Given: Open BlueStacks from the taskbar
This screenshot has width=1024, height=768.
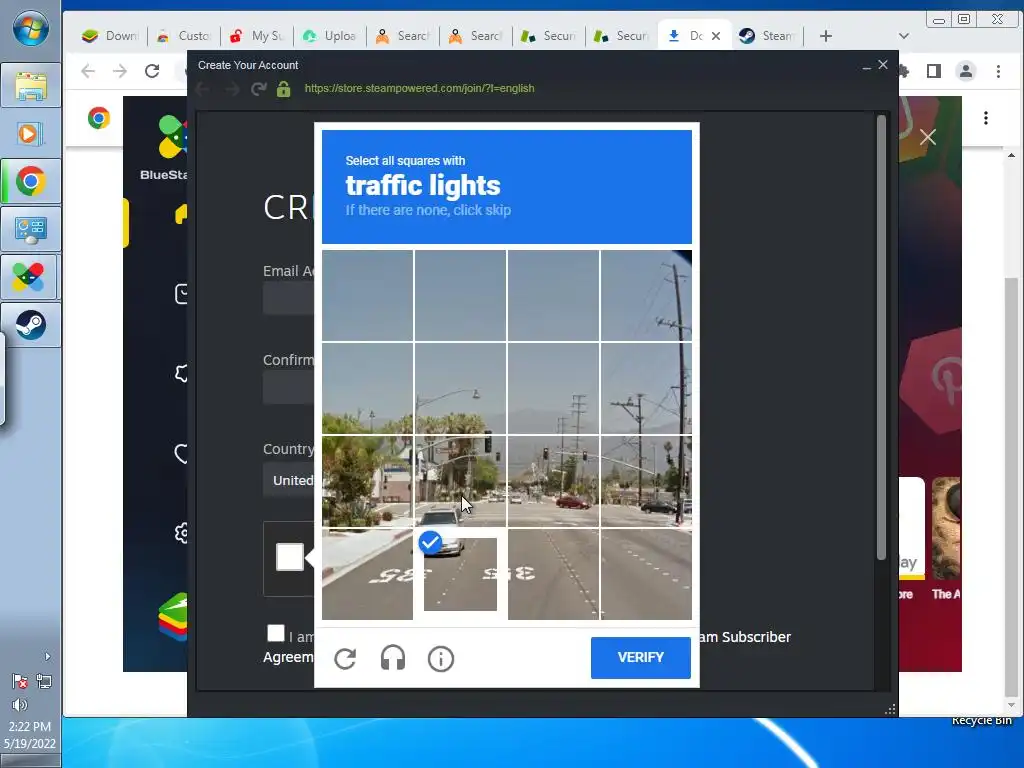Looking at the screenshot, I should (x=31, y=277).
